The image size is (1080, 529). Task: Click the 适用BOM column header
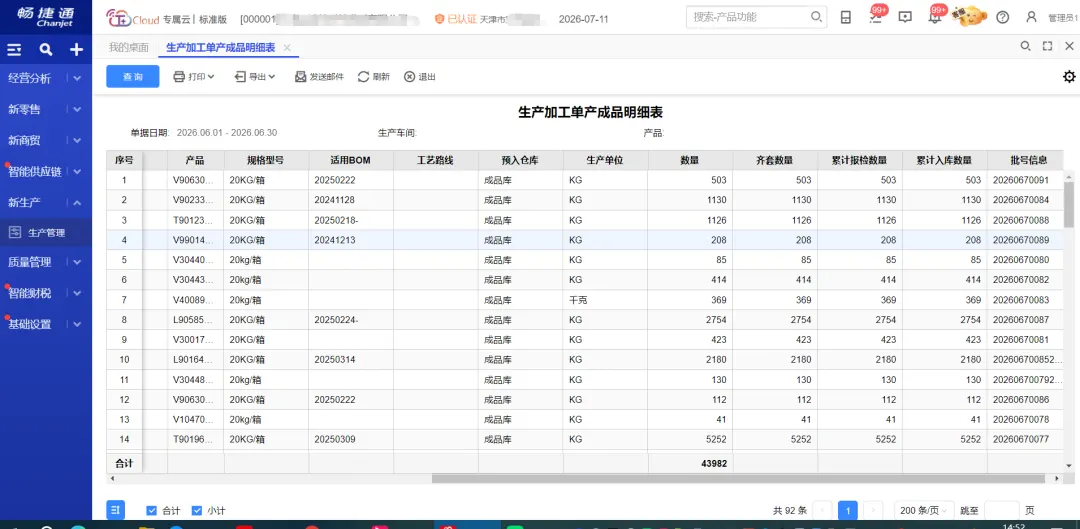pyautogui.click(x=351, y=160)
